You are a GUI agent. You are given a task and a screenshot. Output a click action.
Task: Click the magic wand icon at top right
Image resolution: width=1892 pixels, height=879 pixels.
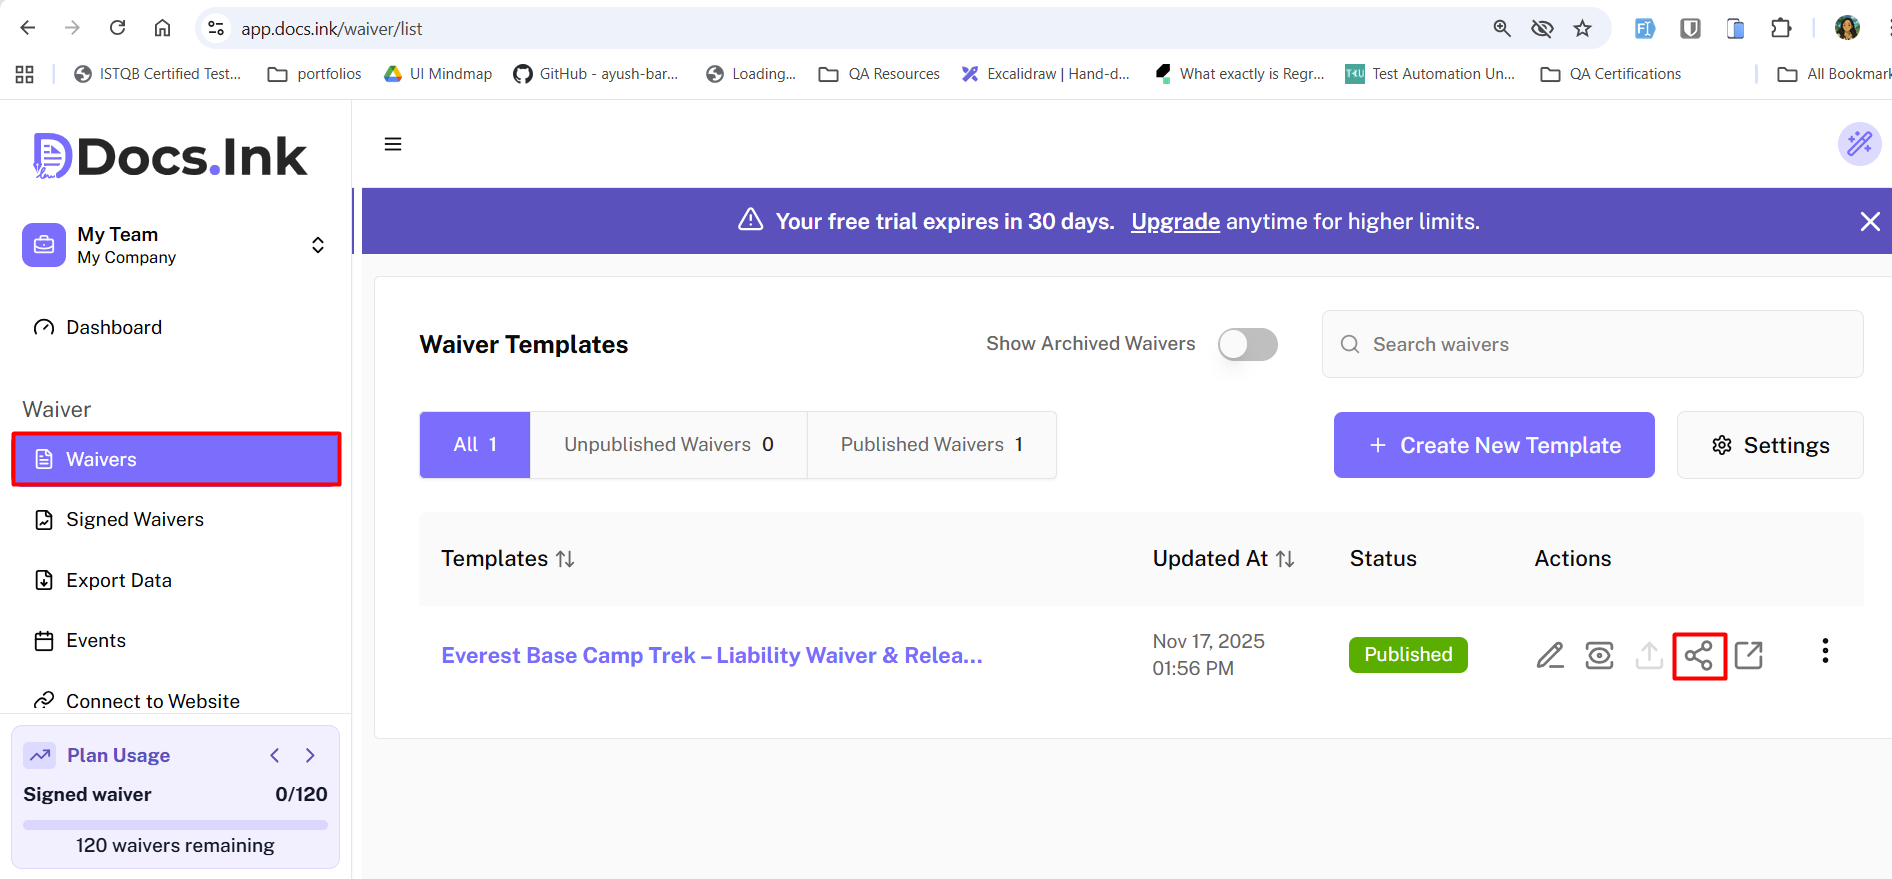(1859, 144)
